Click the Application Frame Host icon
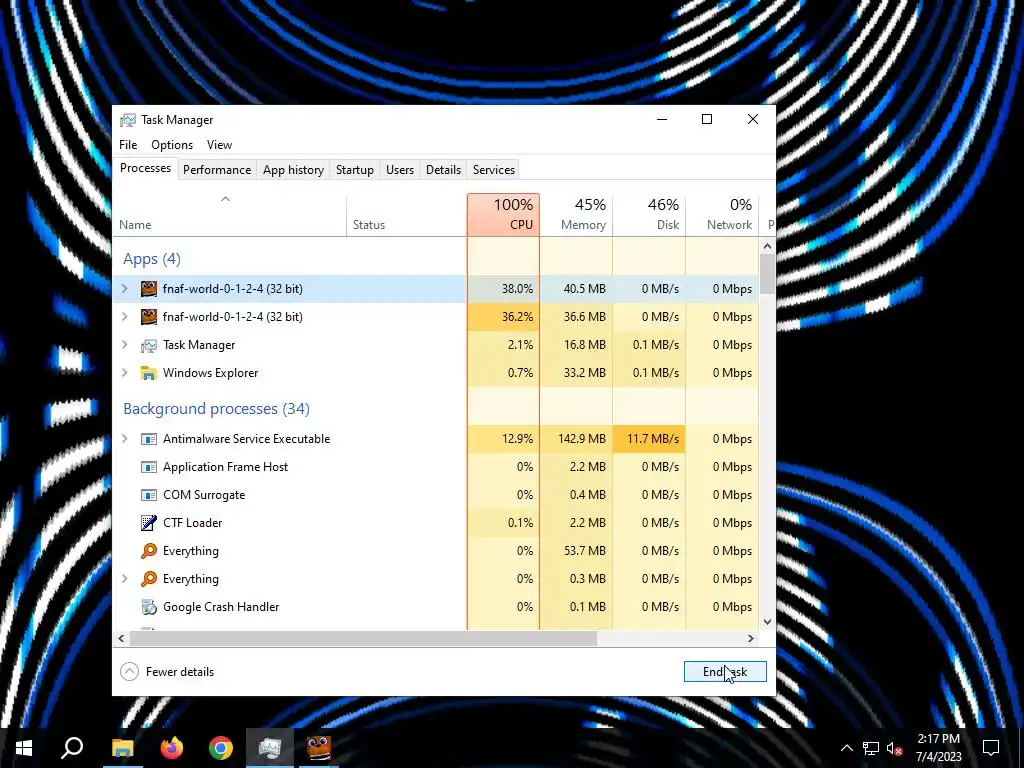Screen dimensions: 1024x768 click(149, 467)
